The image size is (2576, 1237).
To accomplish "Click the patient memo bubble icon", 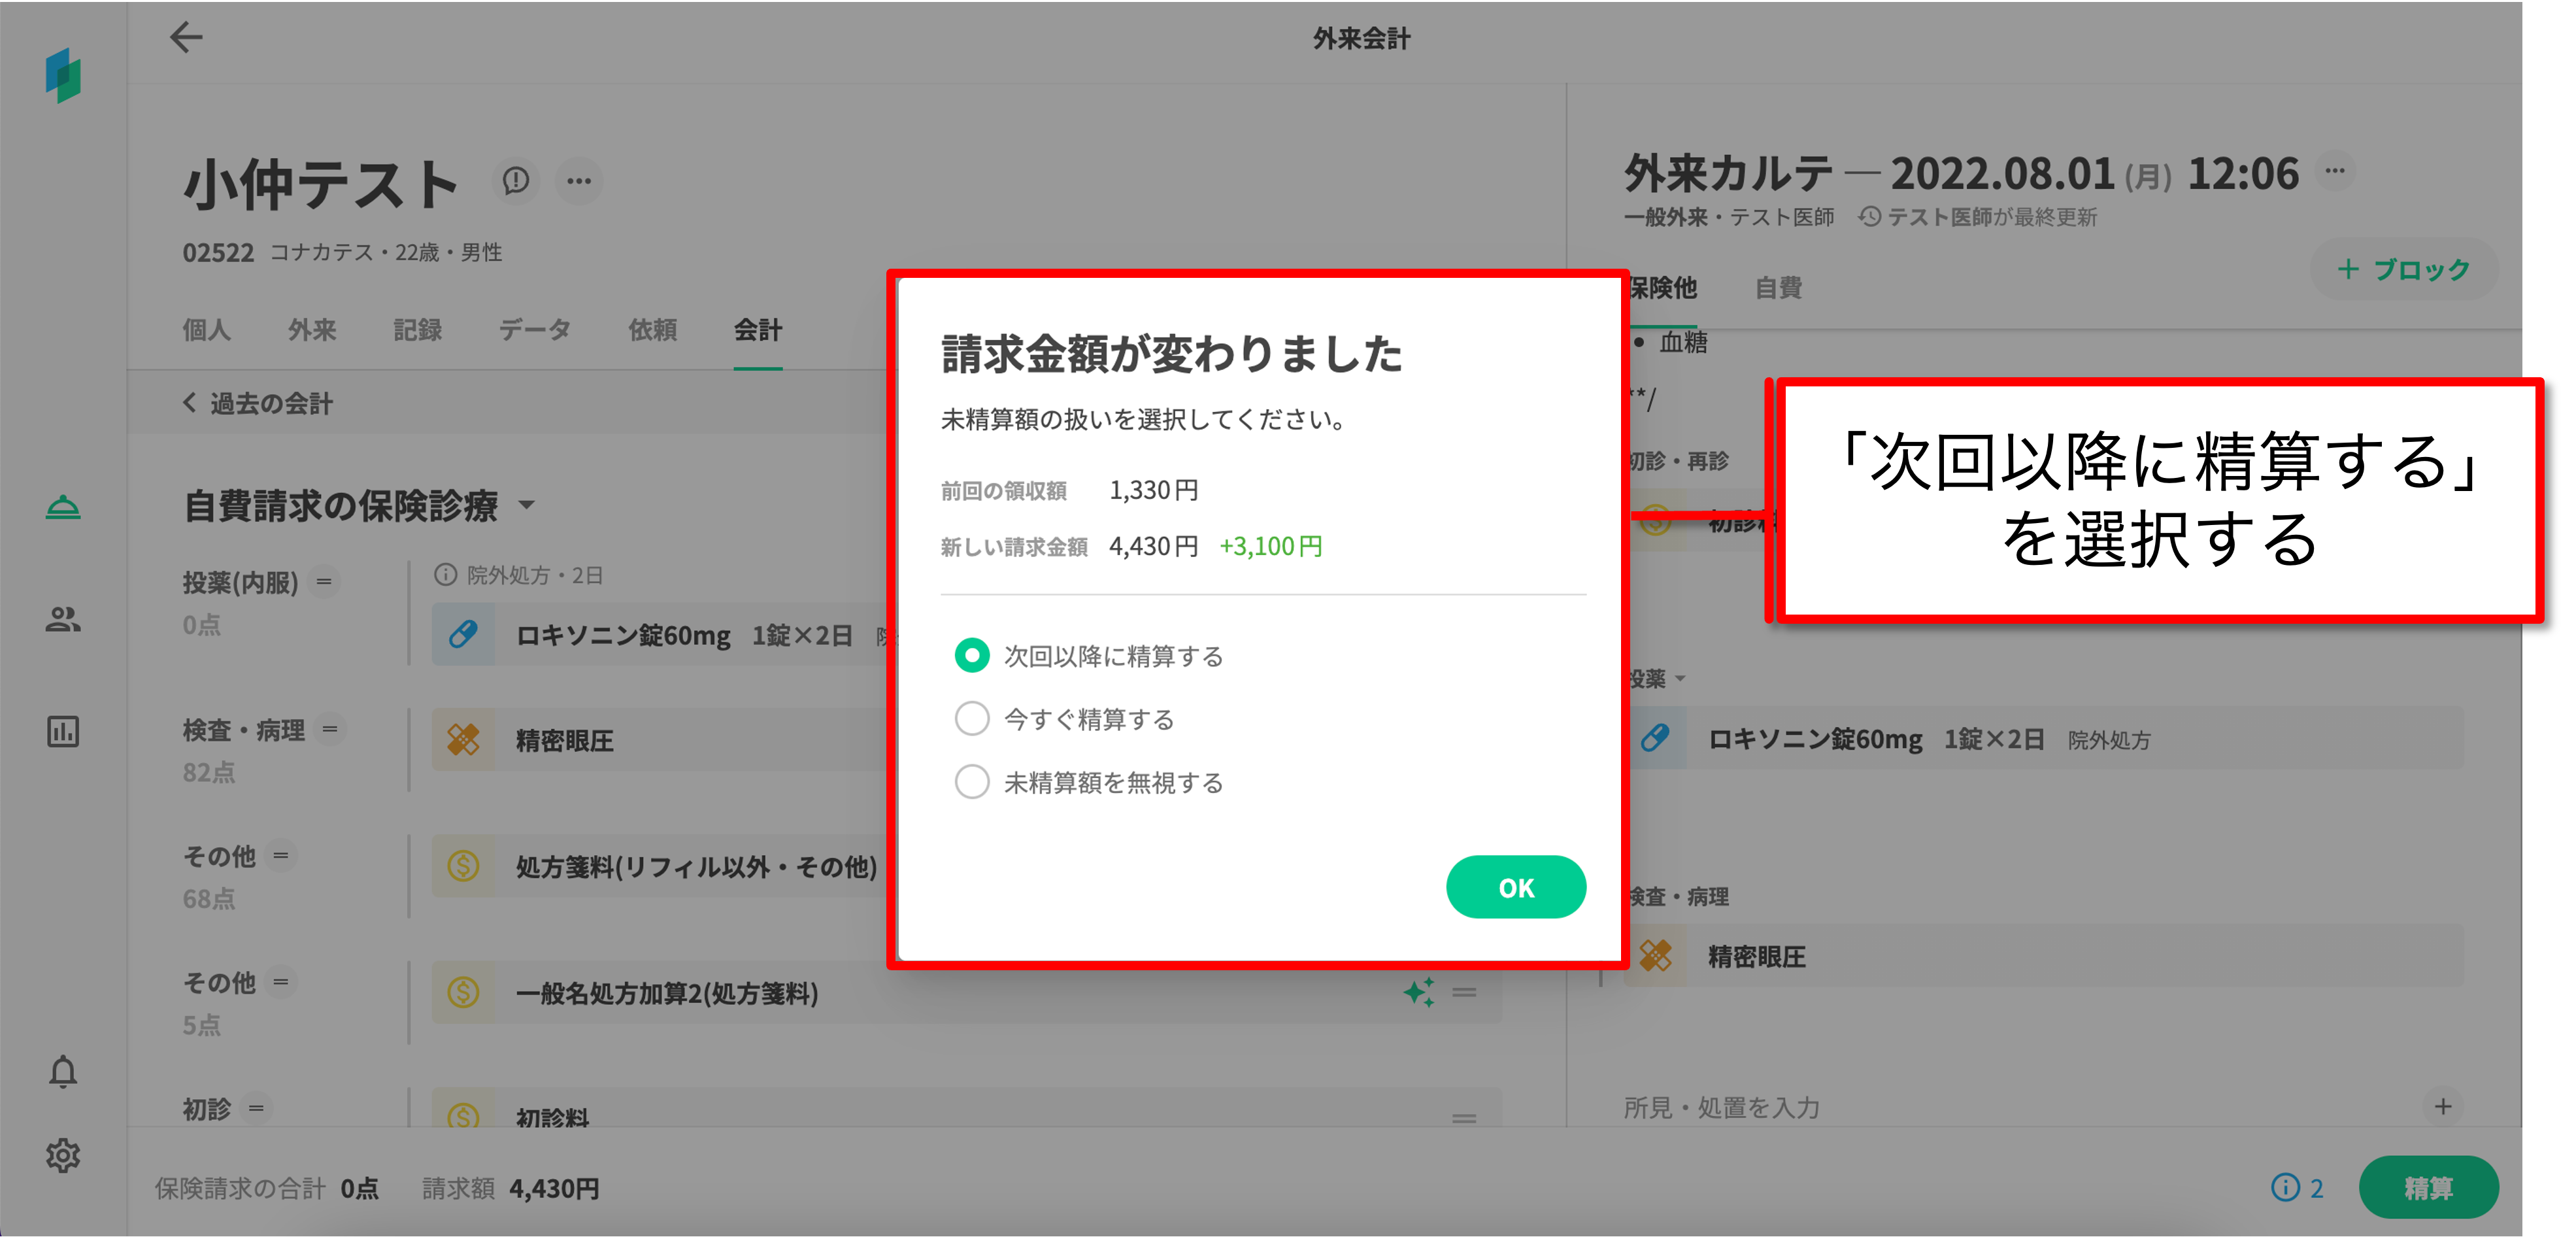I will (x=516, y=181).
